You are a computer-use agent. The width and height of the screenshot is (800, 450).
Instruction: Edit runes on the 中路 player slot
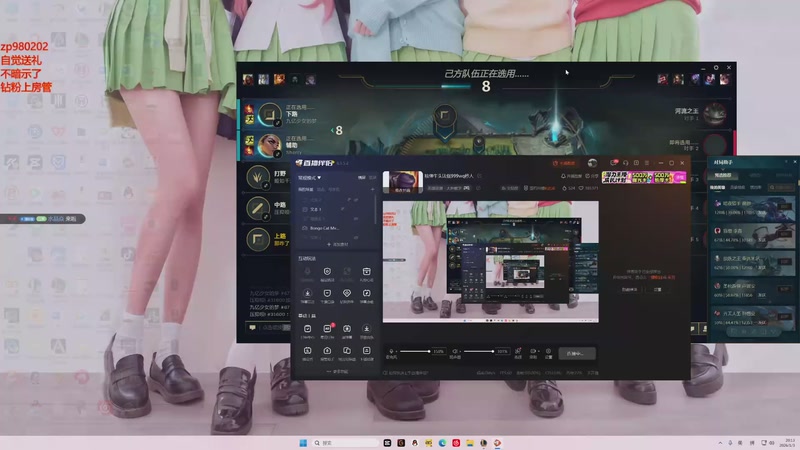265,217
